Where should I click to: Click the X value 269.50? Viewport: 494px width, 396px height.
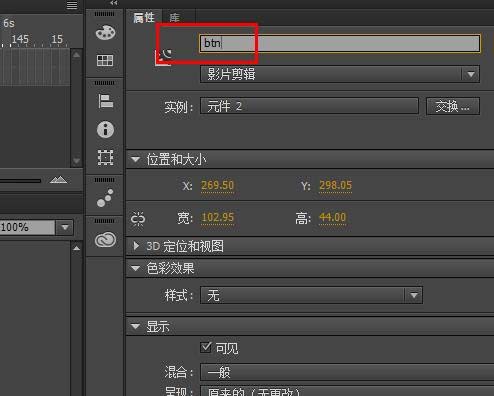(218, 185)
